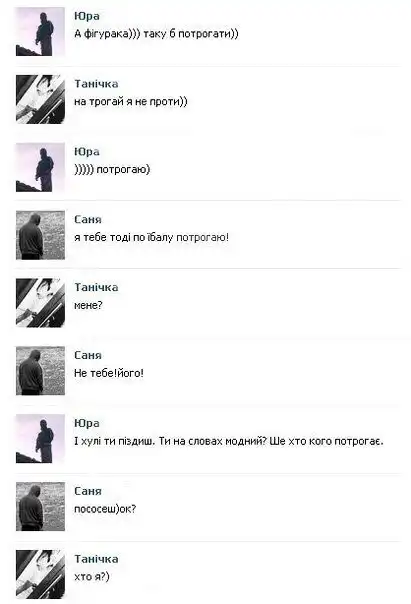Click Танічка's name above "на трогай я не проти"

96,84
